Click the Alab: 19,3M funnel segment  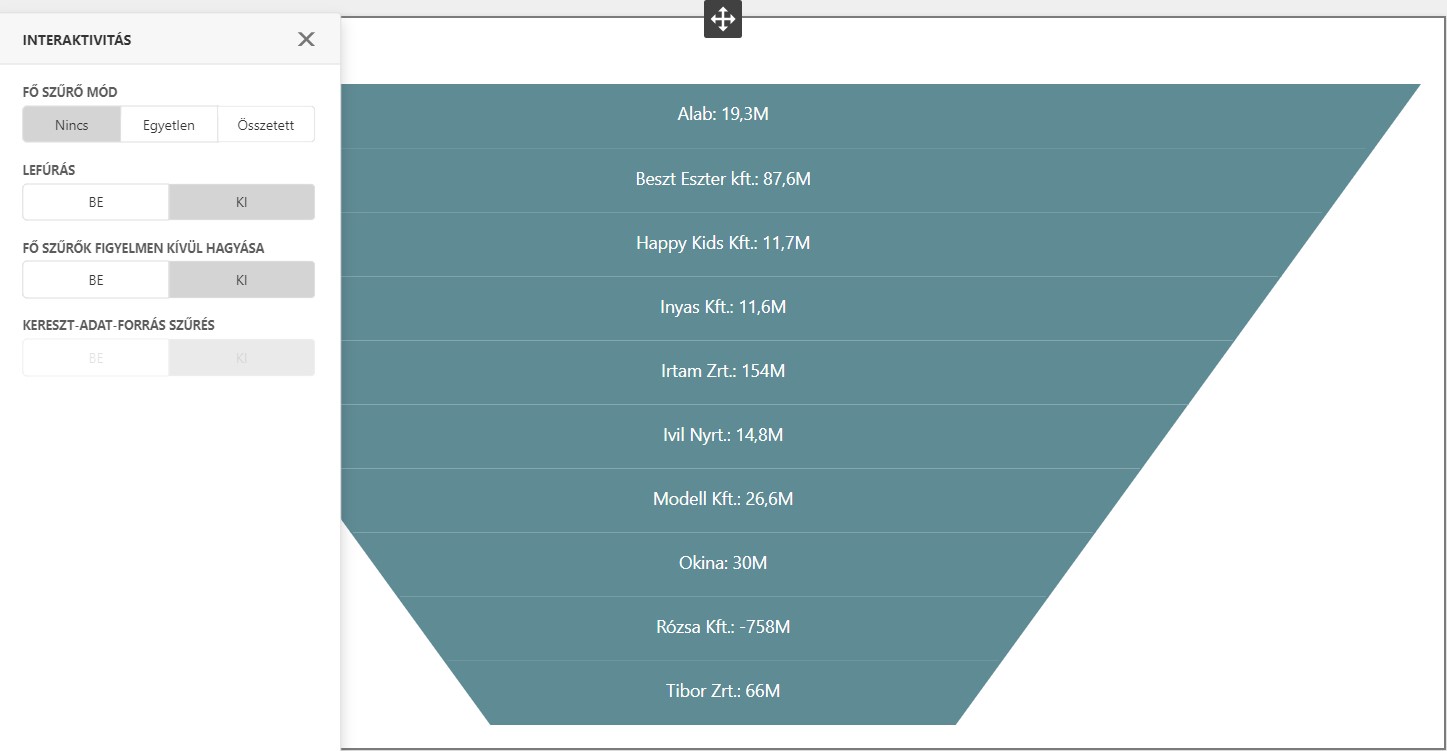coord(722,114)
